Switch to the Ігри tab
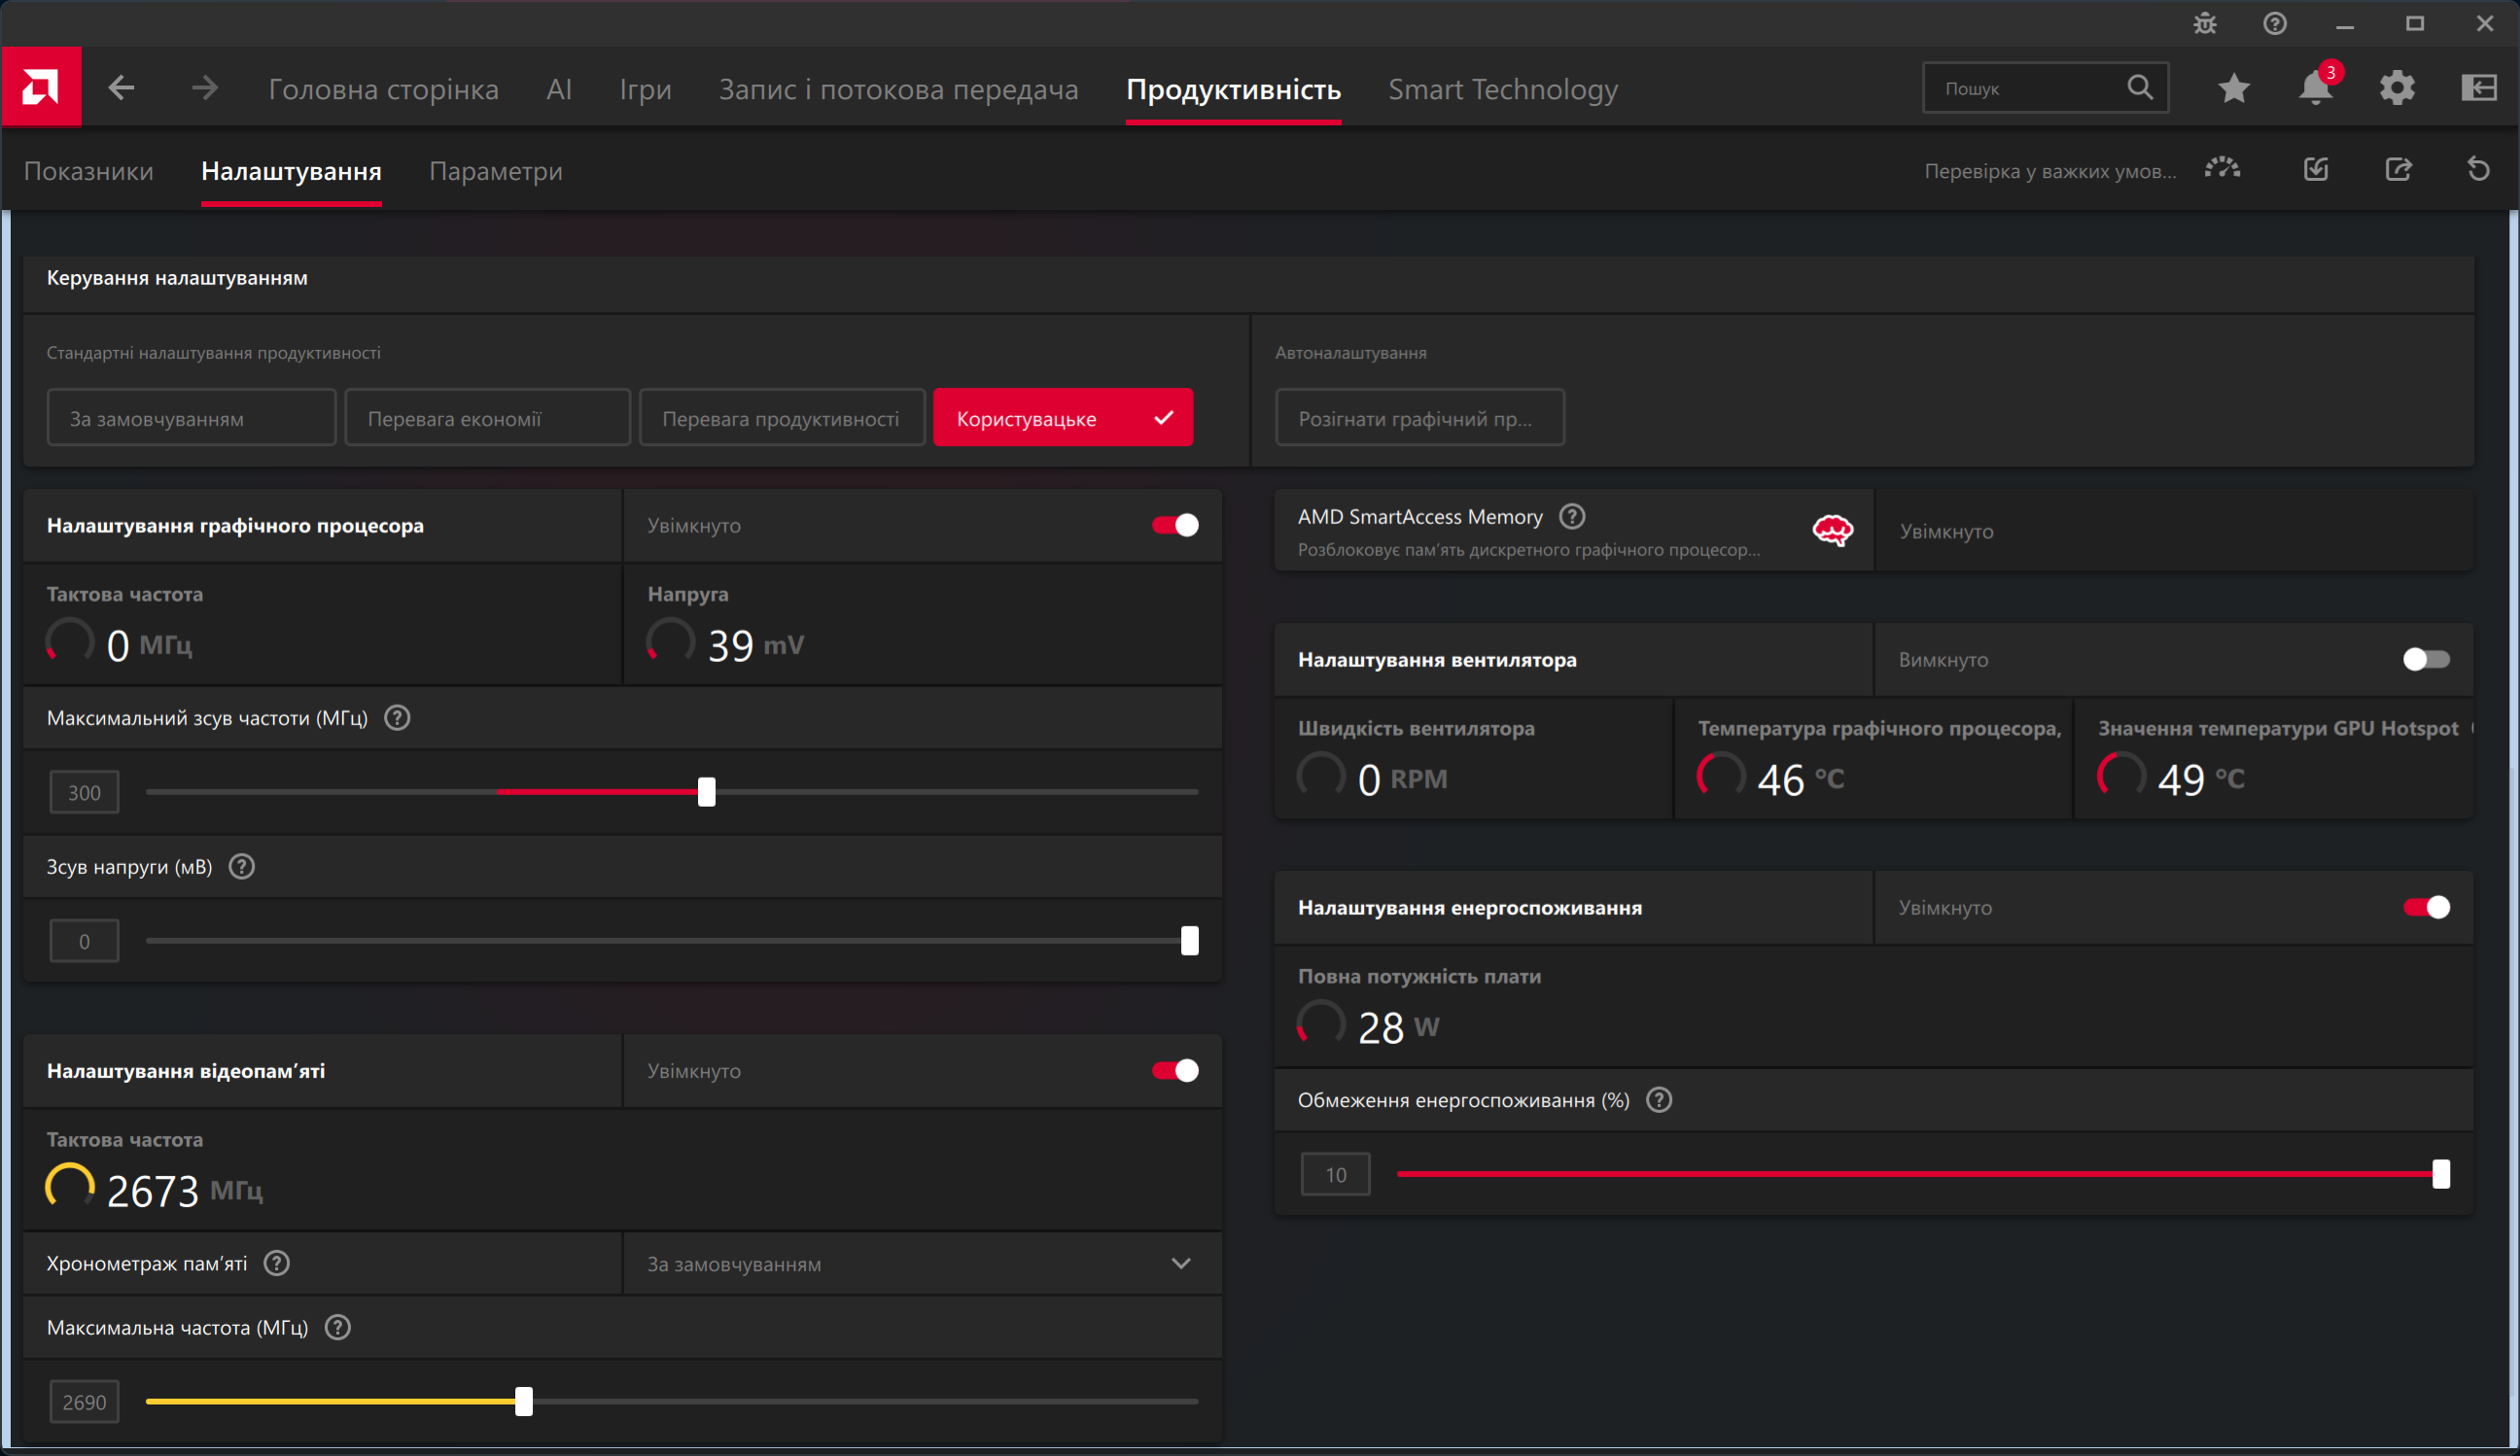2520x1456 pixels. click(645, 89)
